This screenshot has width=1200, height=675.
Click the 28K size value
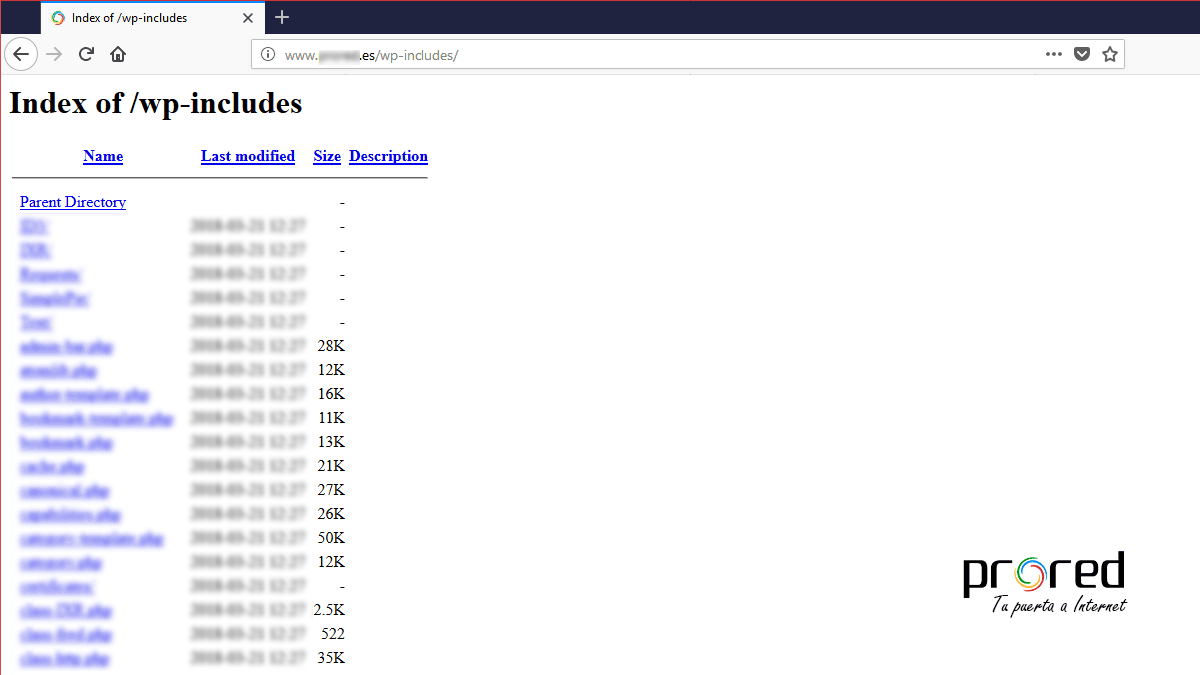click(331, 346)
